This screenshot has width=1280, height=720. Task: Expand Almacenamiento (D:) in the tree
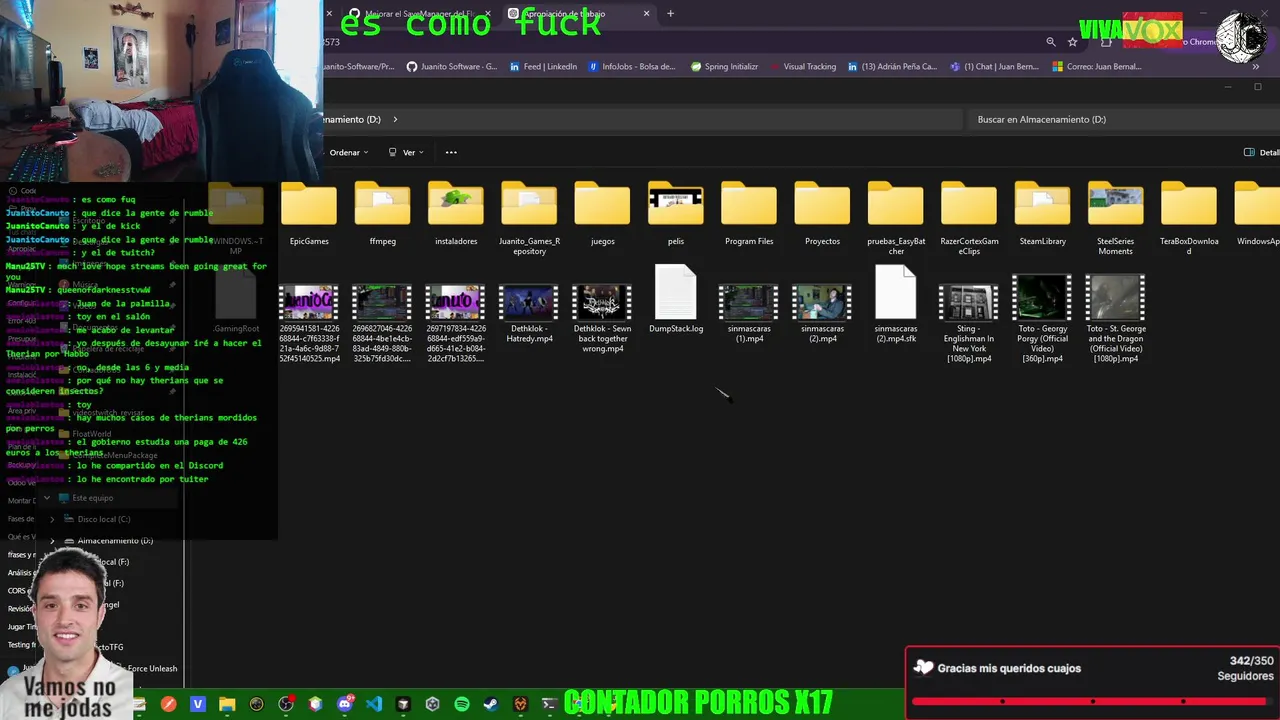53,541
